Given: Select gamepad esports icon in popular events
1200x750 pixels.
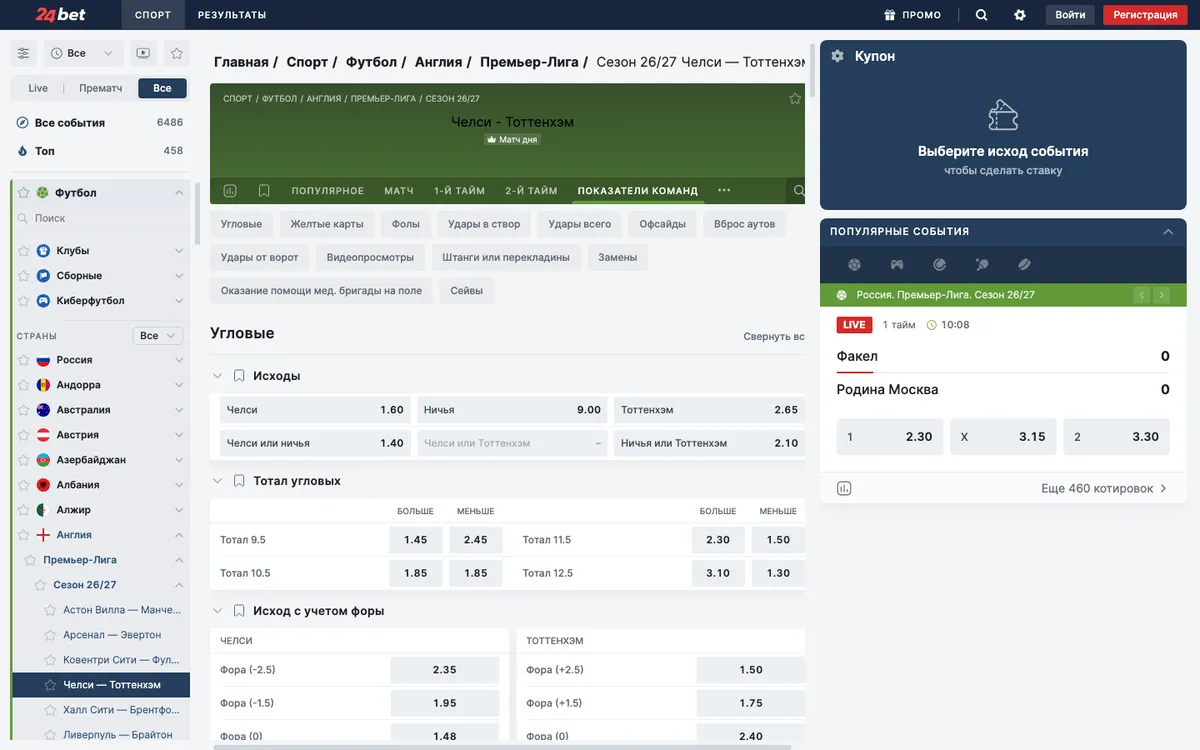Looking at the screenshot, I should [897, 265].
